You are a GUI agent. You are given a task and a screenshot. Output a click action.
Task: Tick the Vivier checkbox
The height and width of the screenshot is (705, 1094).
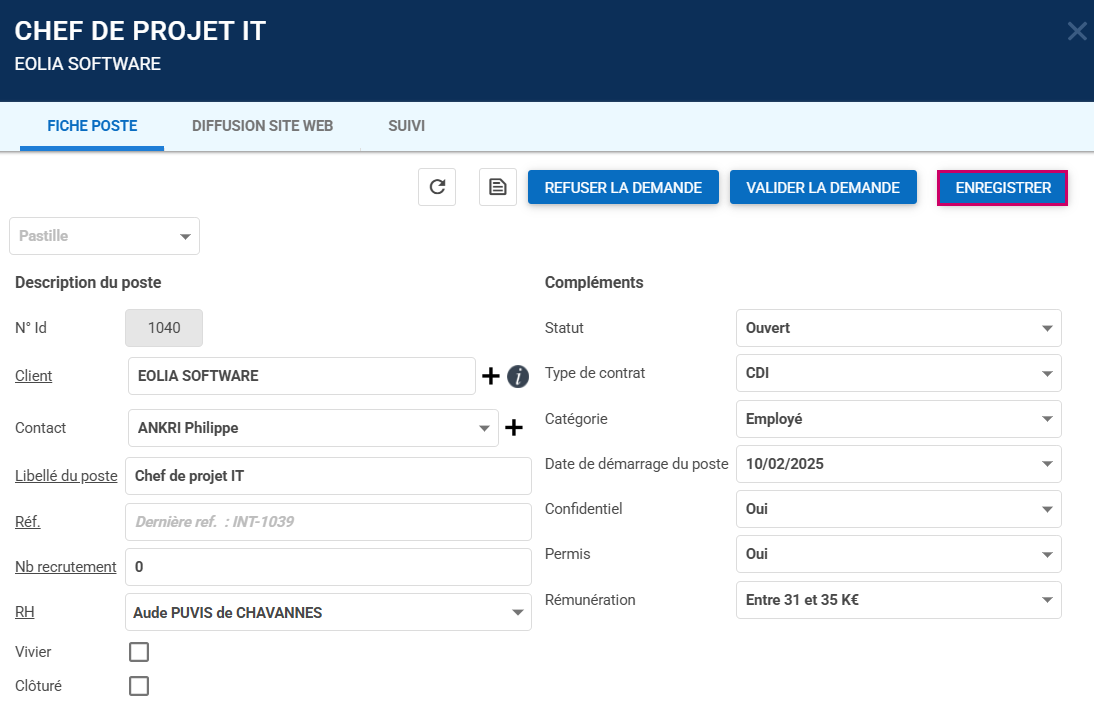(x=139, y=652)
